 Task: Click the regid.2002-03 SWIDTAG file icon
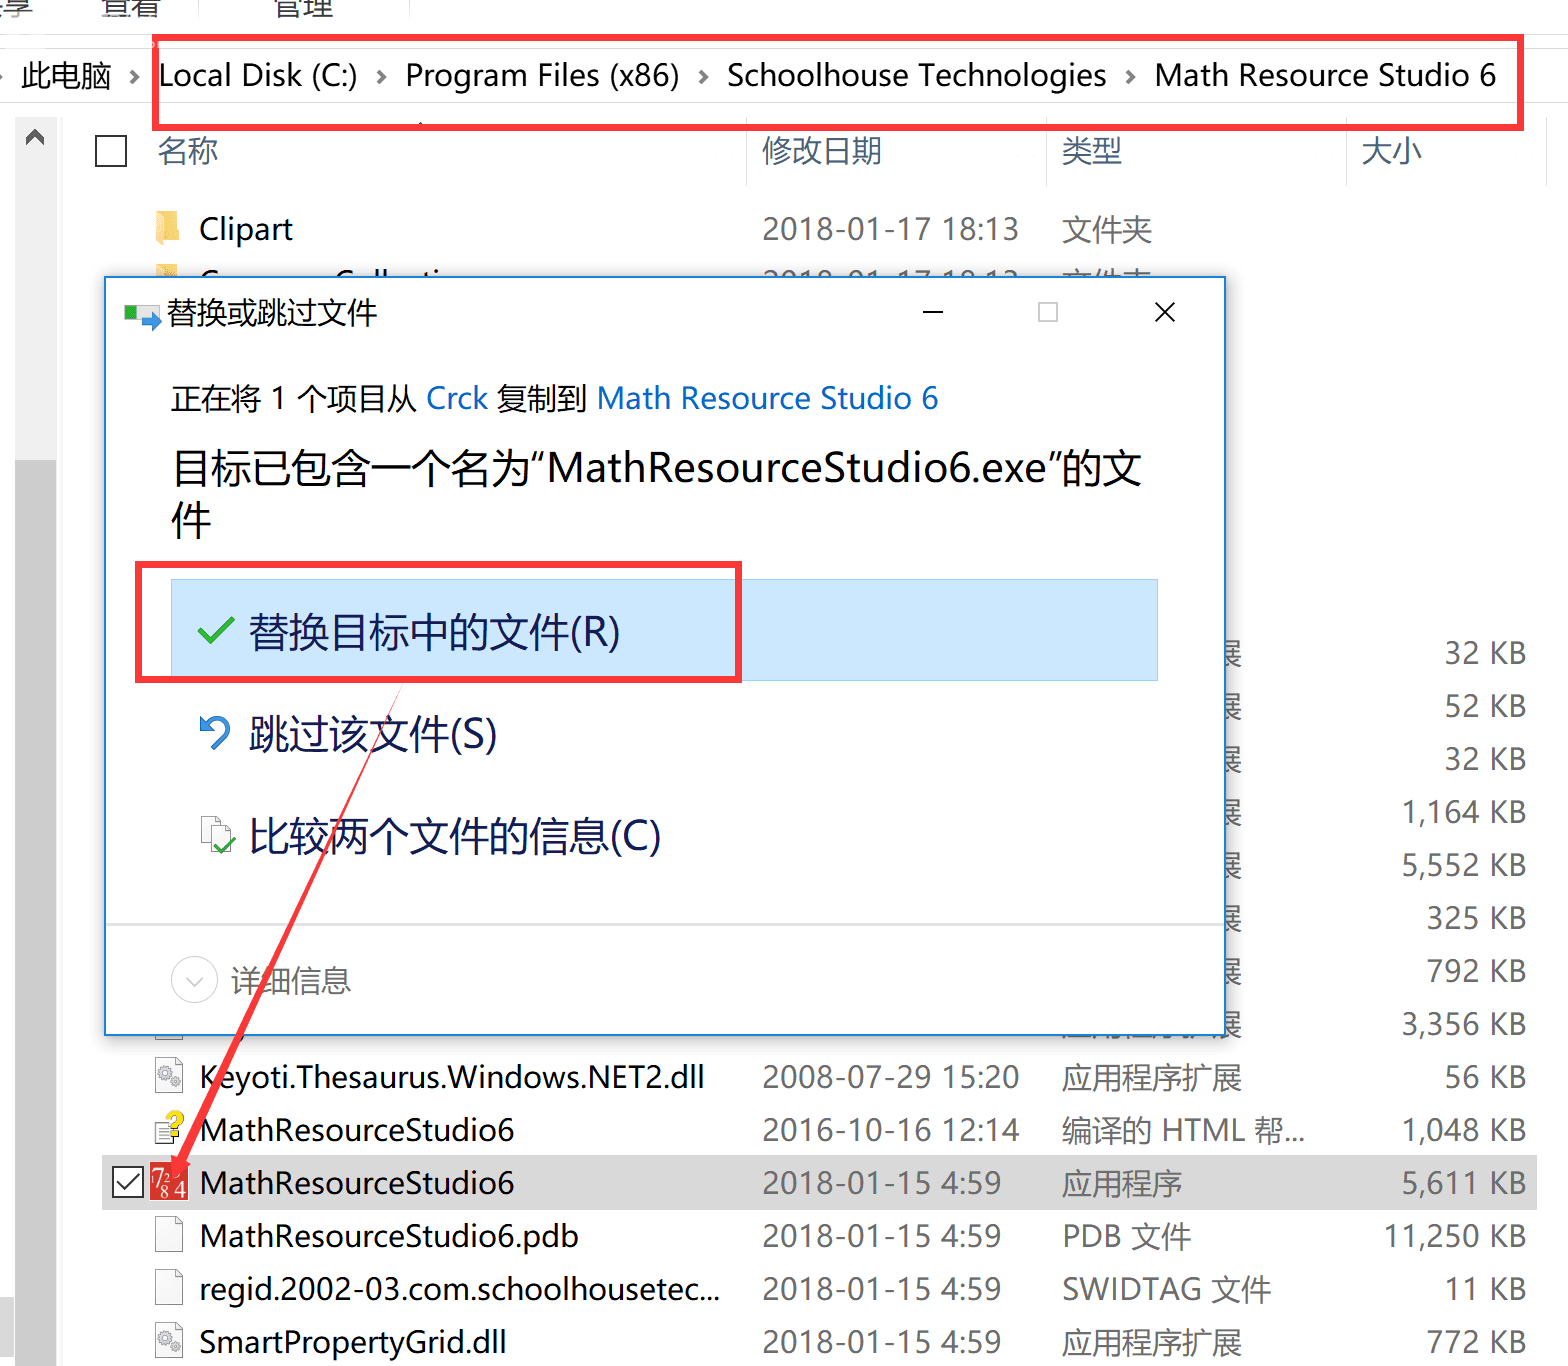point(169,1288)
